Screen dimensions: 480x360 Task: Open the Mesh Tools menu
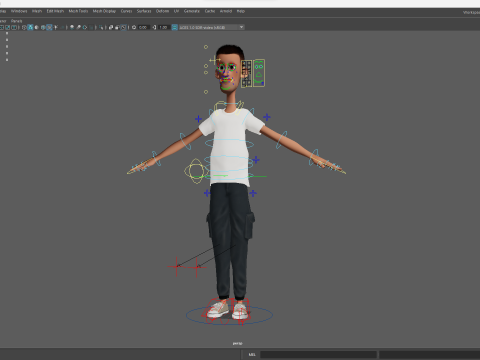(78, 11)
